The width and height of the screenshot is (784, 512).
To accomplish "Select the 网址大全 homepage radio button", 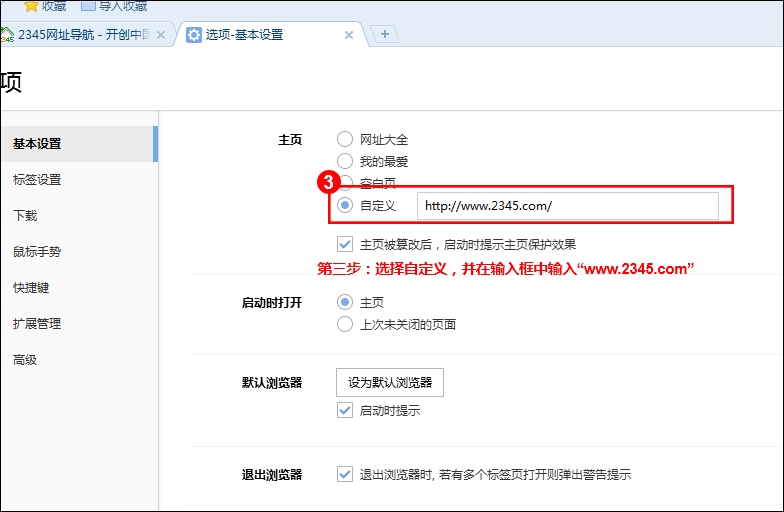I will point(344,139).
